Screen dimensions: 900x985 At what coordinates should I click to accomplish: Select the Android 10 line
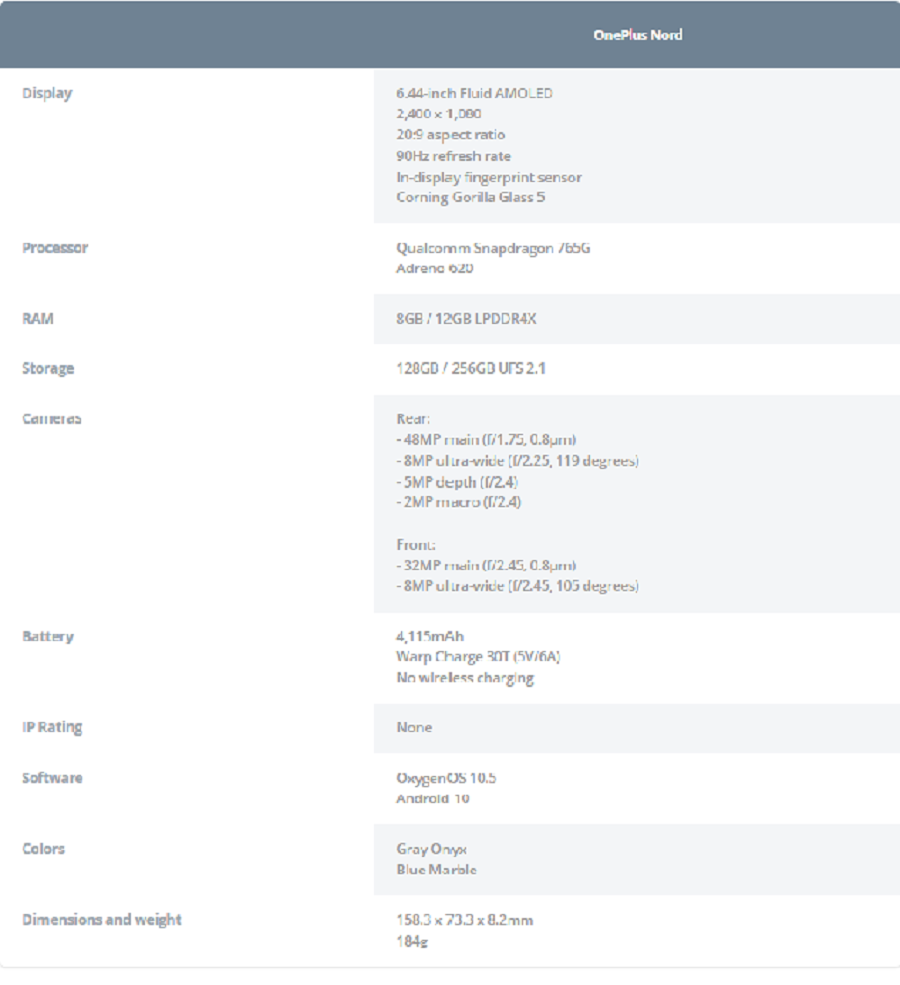pos(433,798)
